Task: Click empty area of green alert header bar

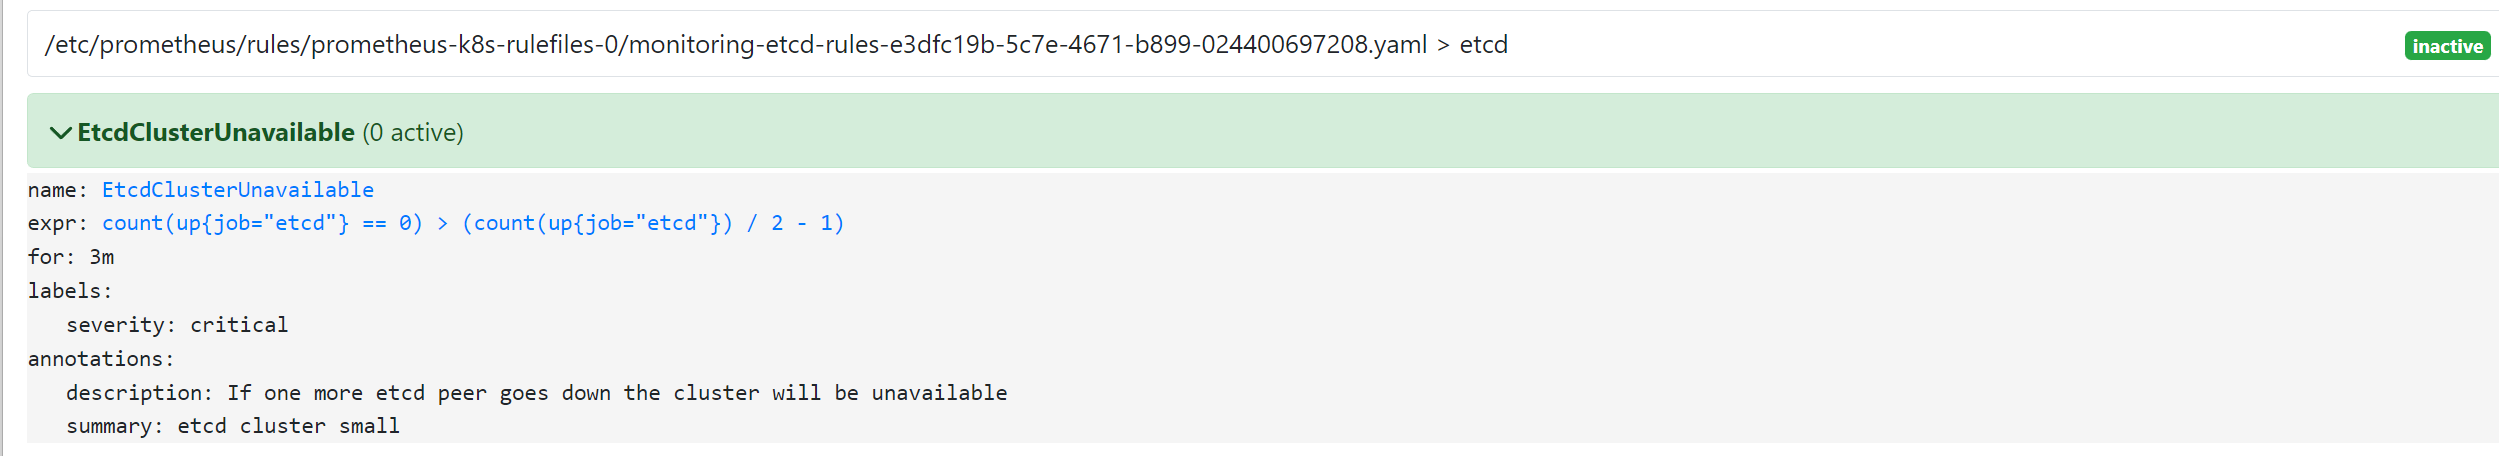Action: 1400,131
